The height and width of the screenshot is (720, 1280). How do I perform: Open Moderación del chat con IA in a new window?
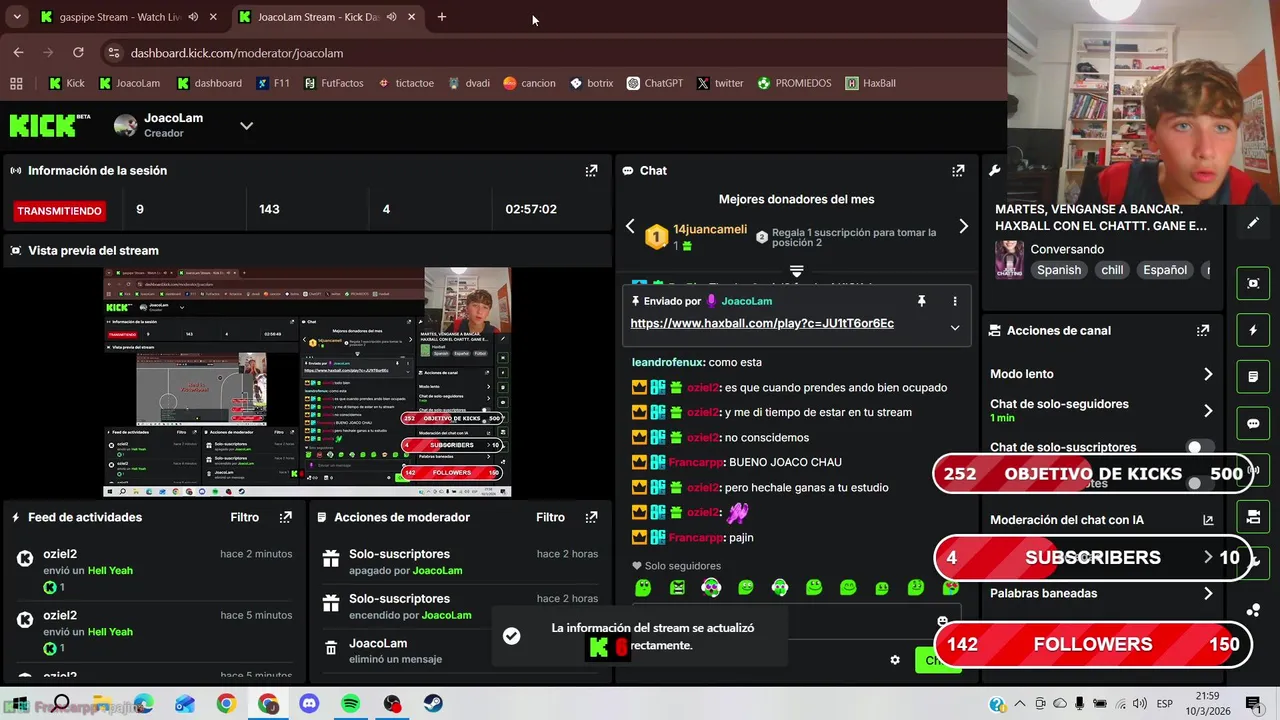1208,520
